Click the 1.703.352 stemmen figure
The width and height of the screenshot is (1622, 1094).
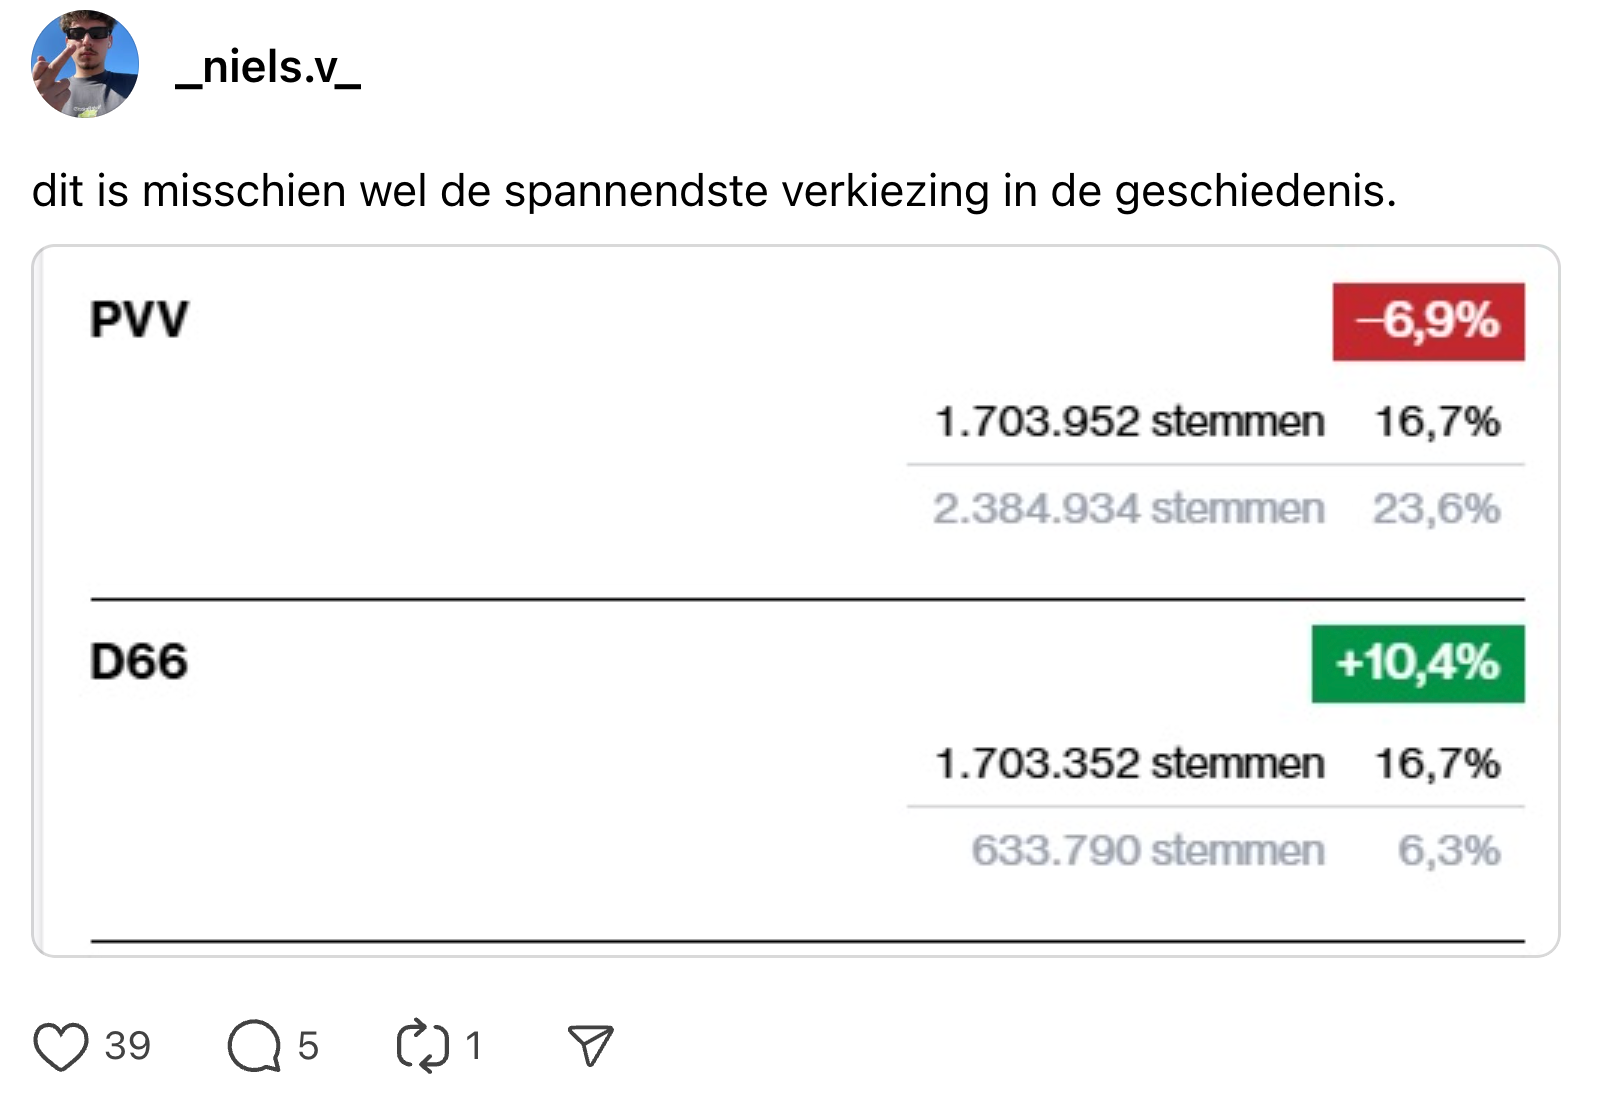point(1129,764)
